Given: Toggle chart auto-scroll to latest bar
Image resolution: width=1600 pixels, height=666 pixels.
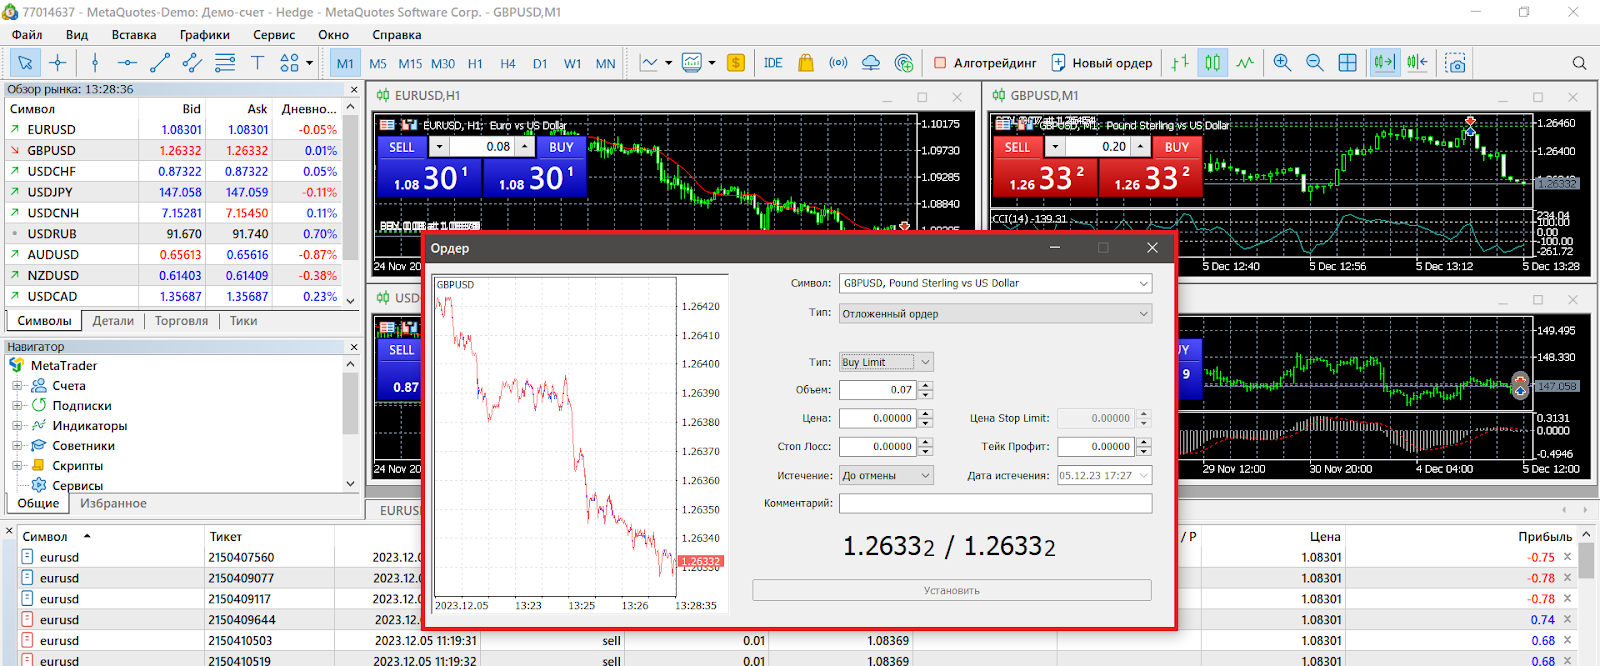Looking at the screenshot, I should tap(1384, 63).
